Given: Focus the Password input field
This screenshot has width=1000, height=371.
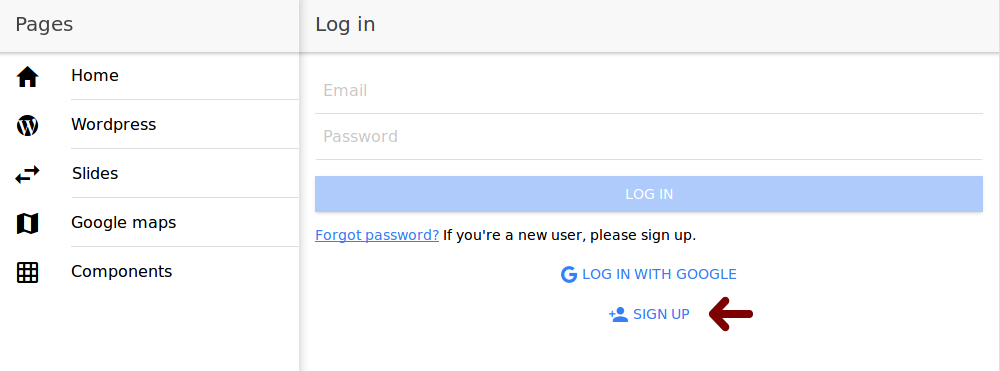Looking at the screenshot, I should tap(649, 137).
